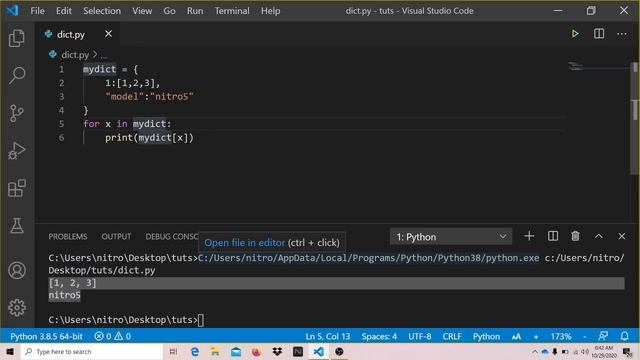The width and height of the screenshot is (640, 360).
Task: Open errors and warnings count in status bar
Action: coord(113,336)
